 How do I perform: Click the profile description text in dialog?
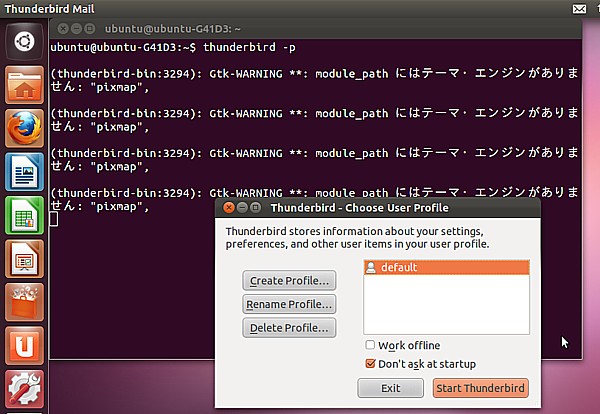357,238
